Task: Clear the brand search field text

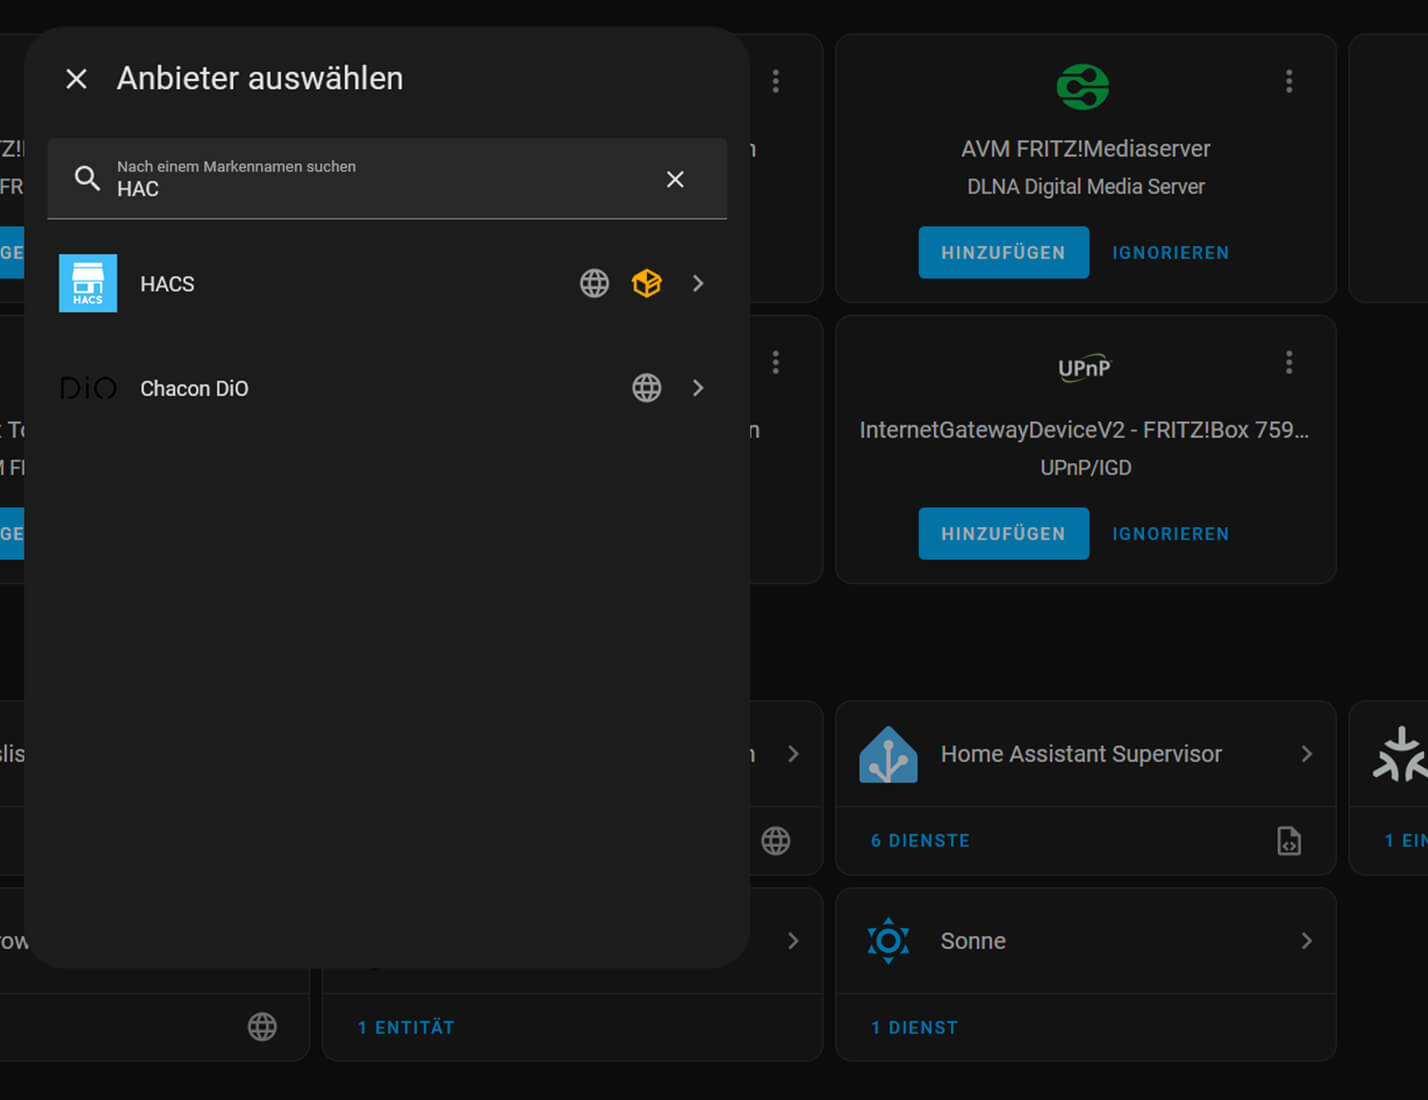Action: (x=675, y=179)
